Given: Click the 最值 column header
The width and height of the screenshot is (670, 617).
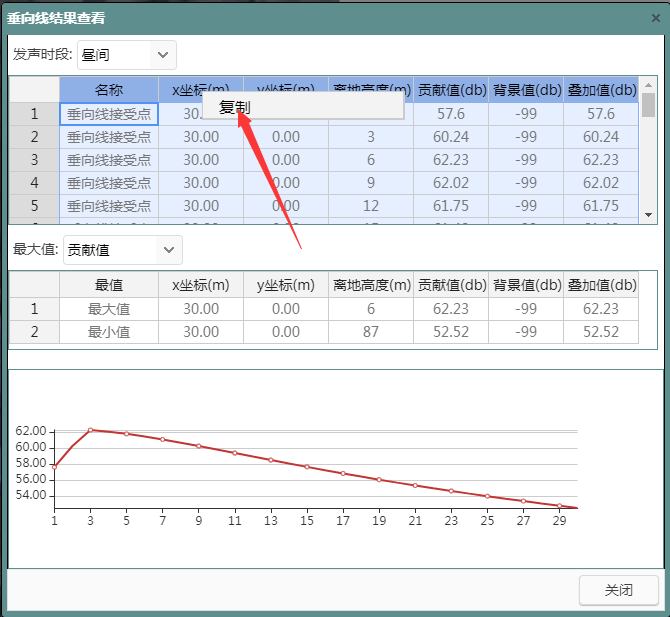Looking at the screenshot, I should (108, 285).
